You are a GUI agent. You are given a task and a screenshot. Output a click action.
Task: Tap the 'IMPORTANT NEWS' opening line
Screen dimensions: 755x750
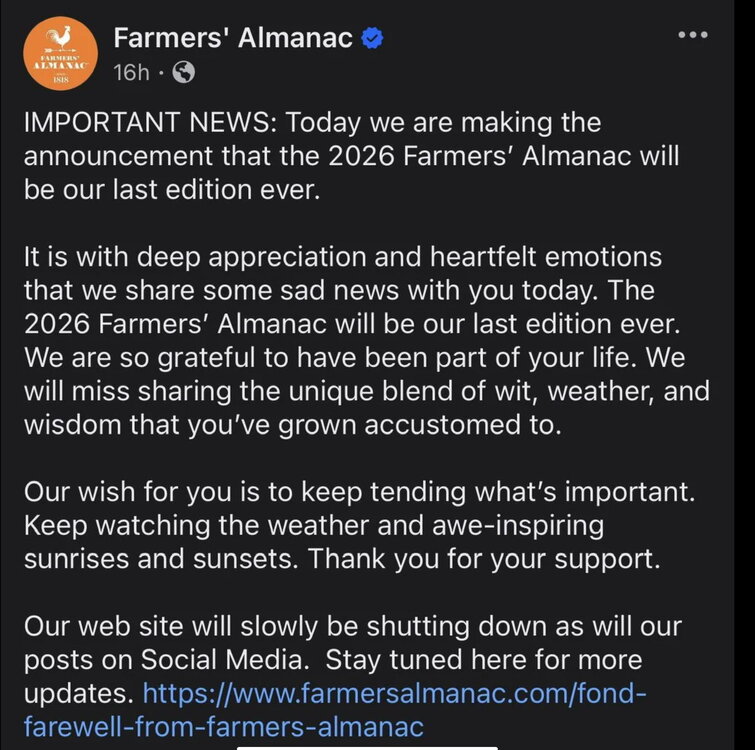point(312,123)
